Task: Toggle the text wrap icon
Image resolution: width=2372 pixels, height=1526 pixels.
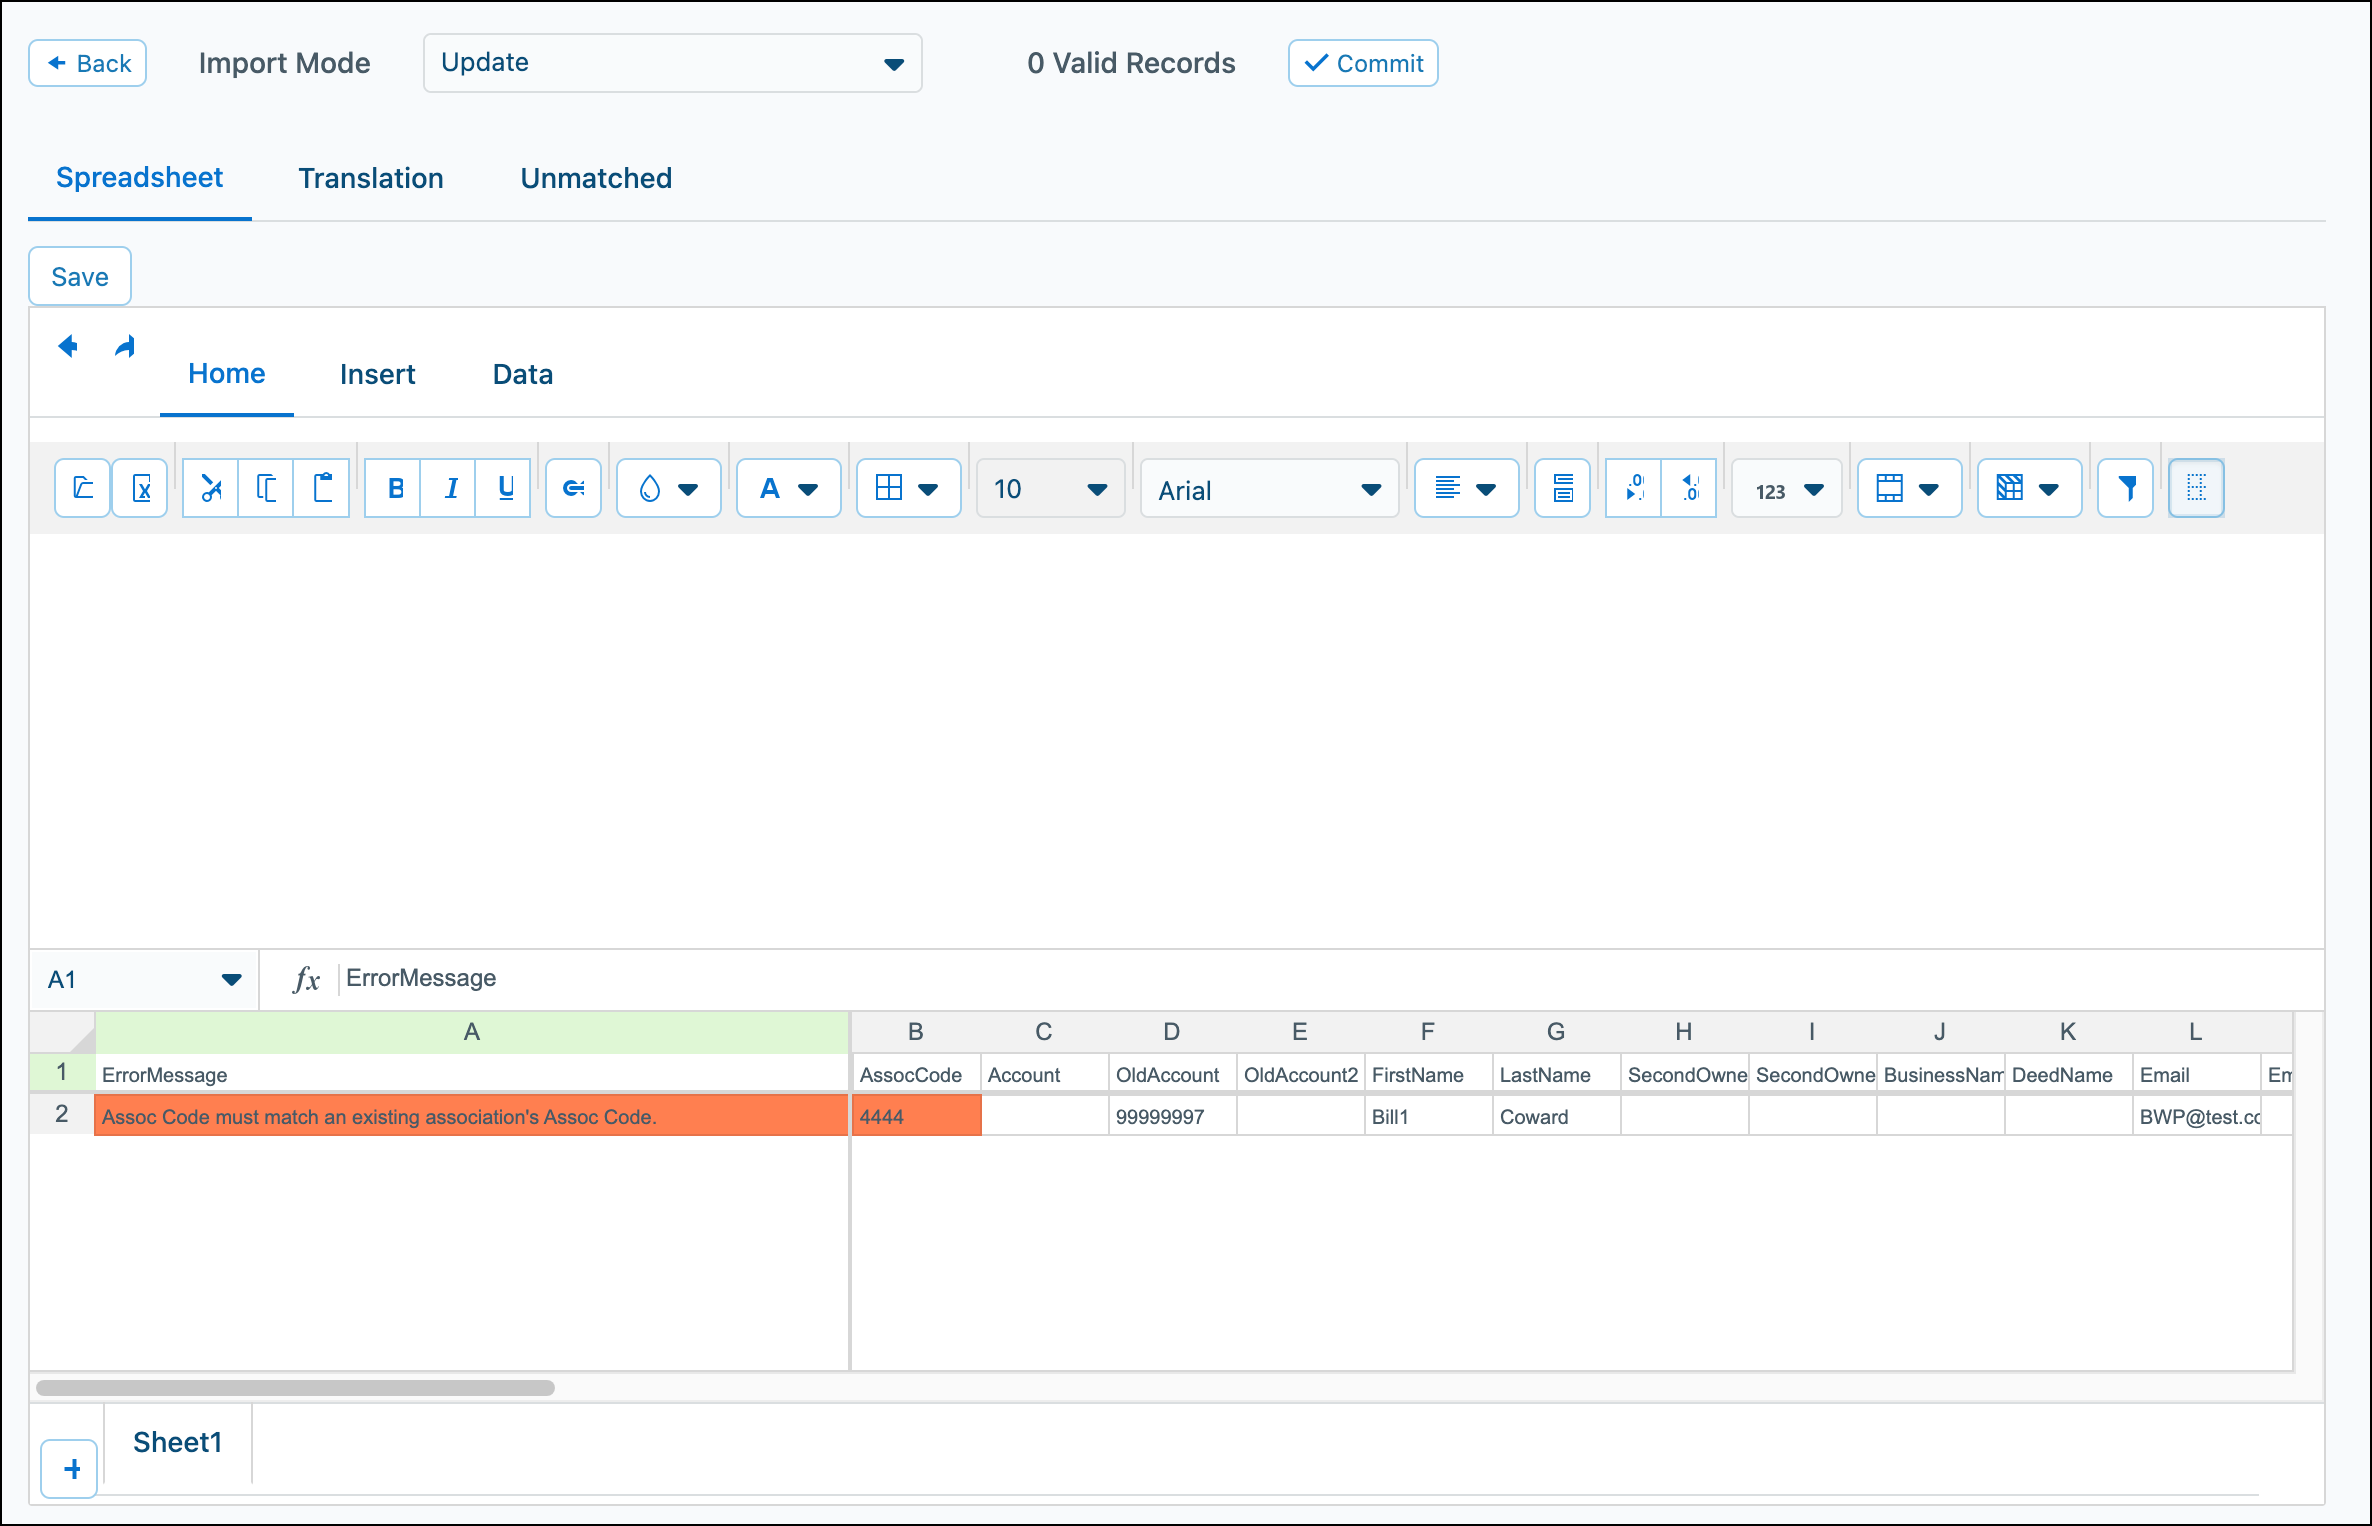Action: (1563, 488)
